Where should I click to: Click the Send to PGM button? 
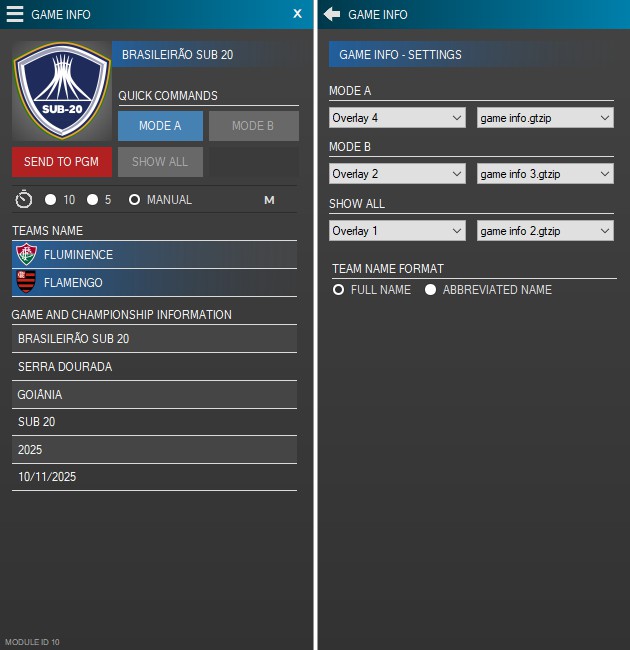[61, 162]
